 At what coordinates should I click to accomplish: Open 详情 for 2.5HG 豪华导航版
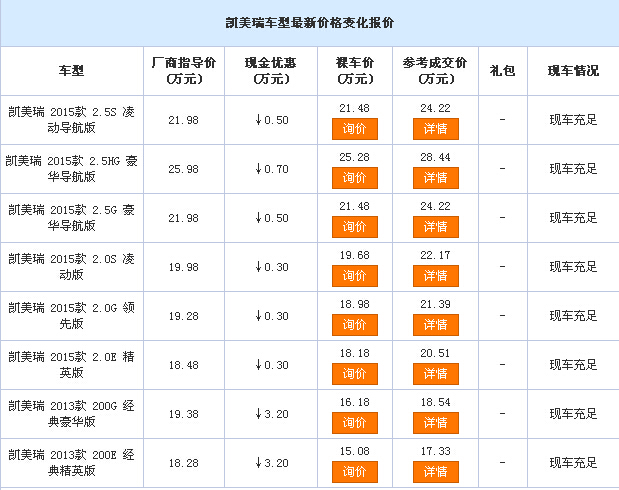pyautogui.click(x=436, y=178)
